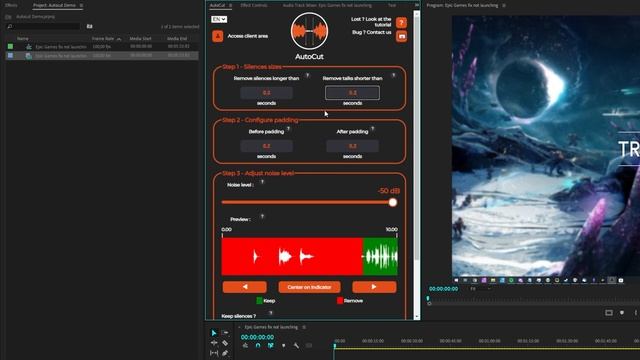Click the Program monitor safe margins rectangle icon
This screenshot has height=360, width=640.
click(609, 313)
